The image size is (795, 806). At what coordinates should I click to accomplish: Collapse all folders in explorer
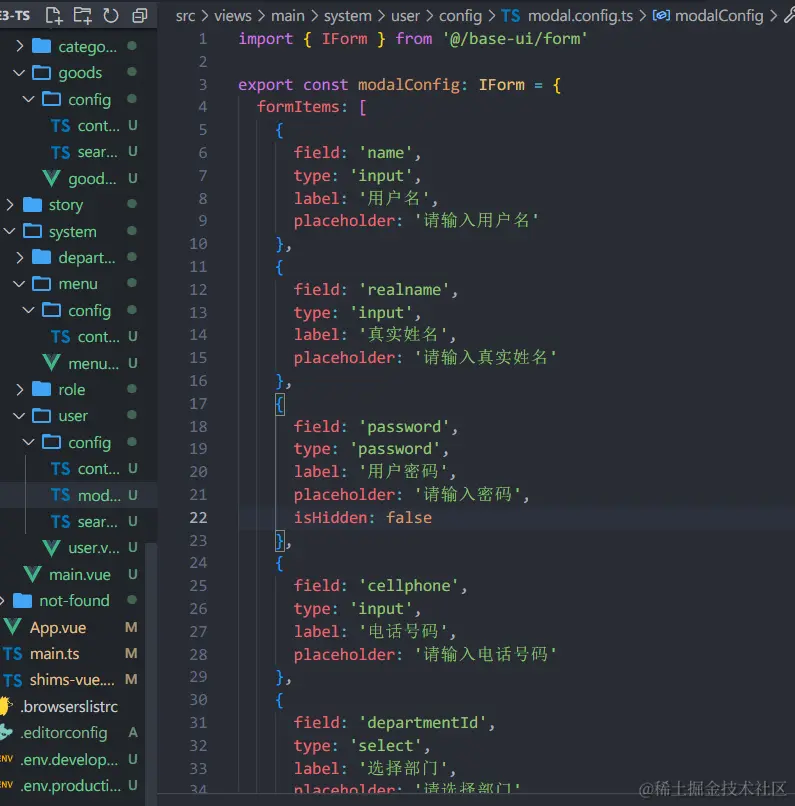pos(139,15)
